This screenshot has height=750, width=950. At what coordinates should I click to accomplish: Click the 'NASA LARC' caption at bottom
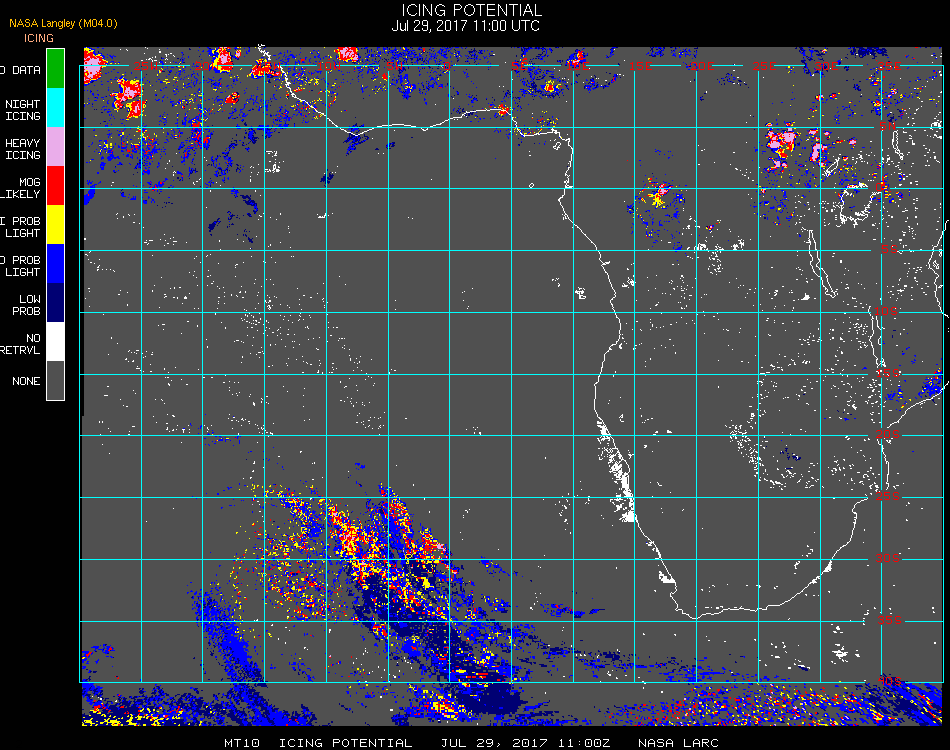(678, 743)
